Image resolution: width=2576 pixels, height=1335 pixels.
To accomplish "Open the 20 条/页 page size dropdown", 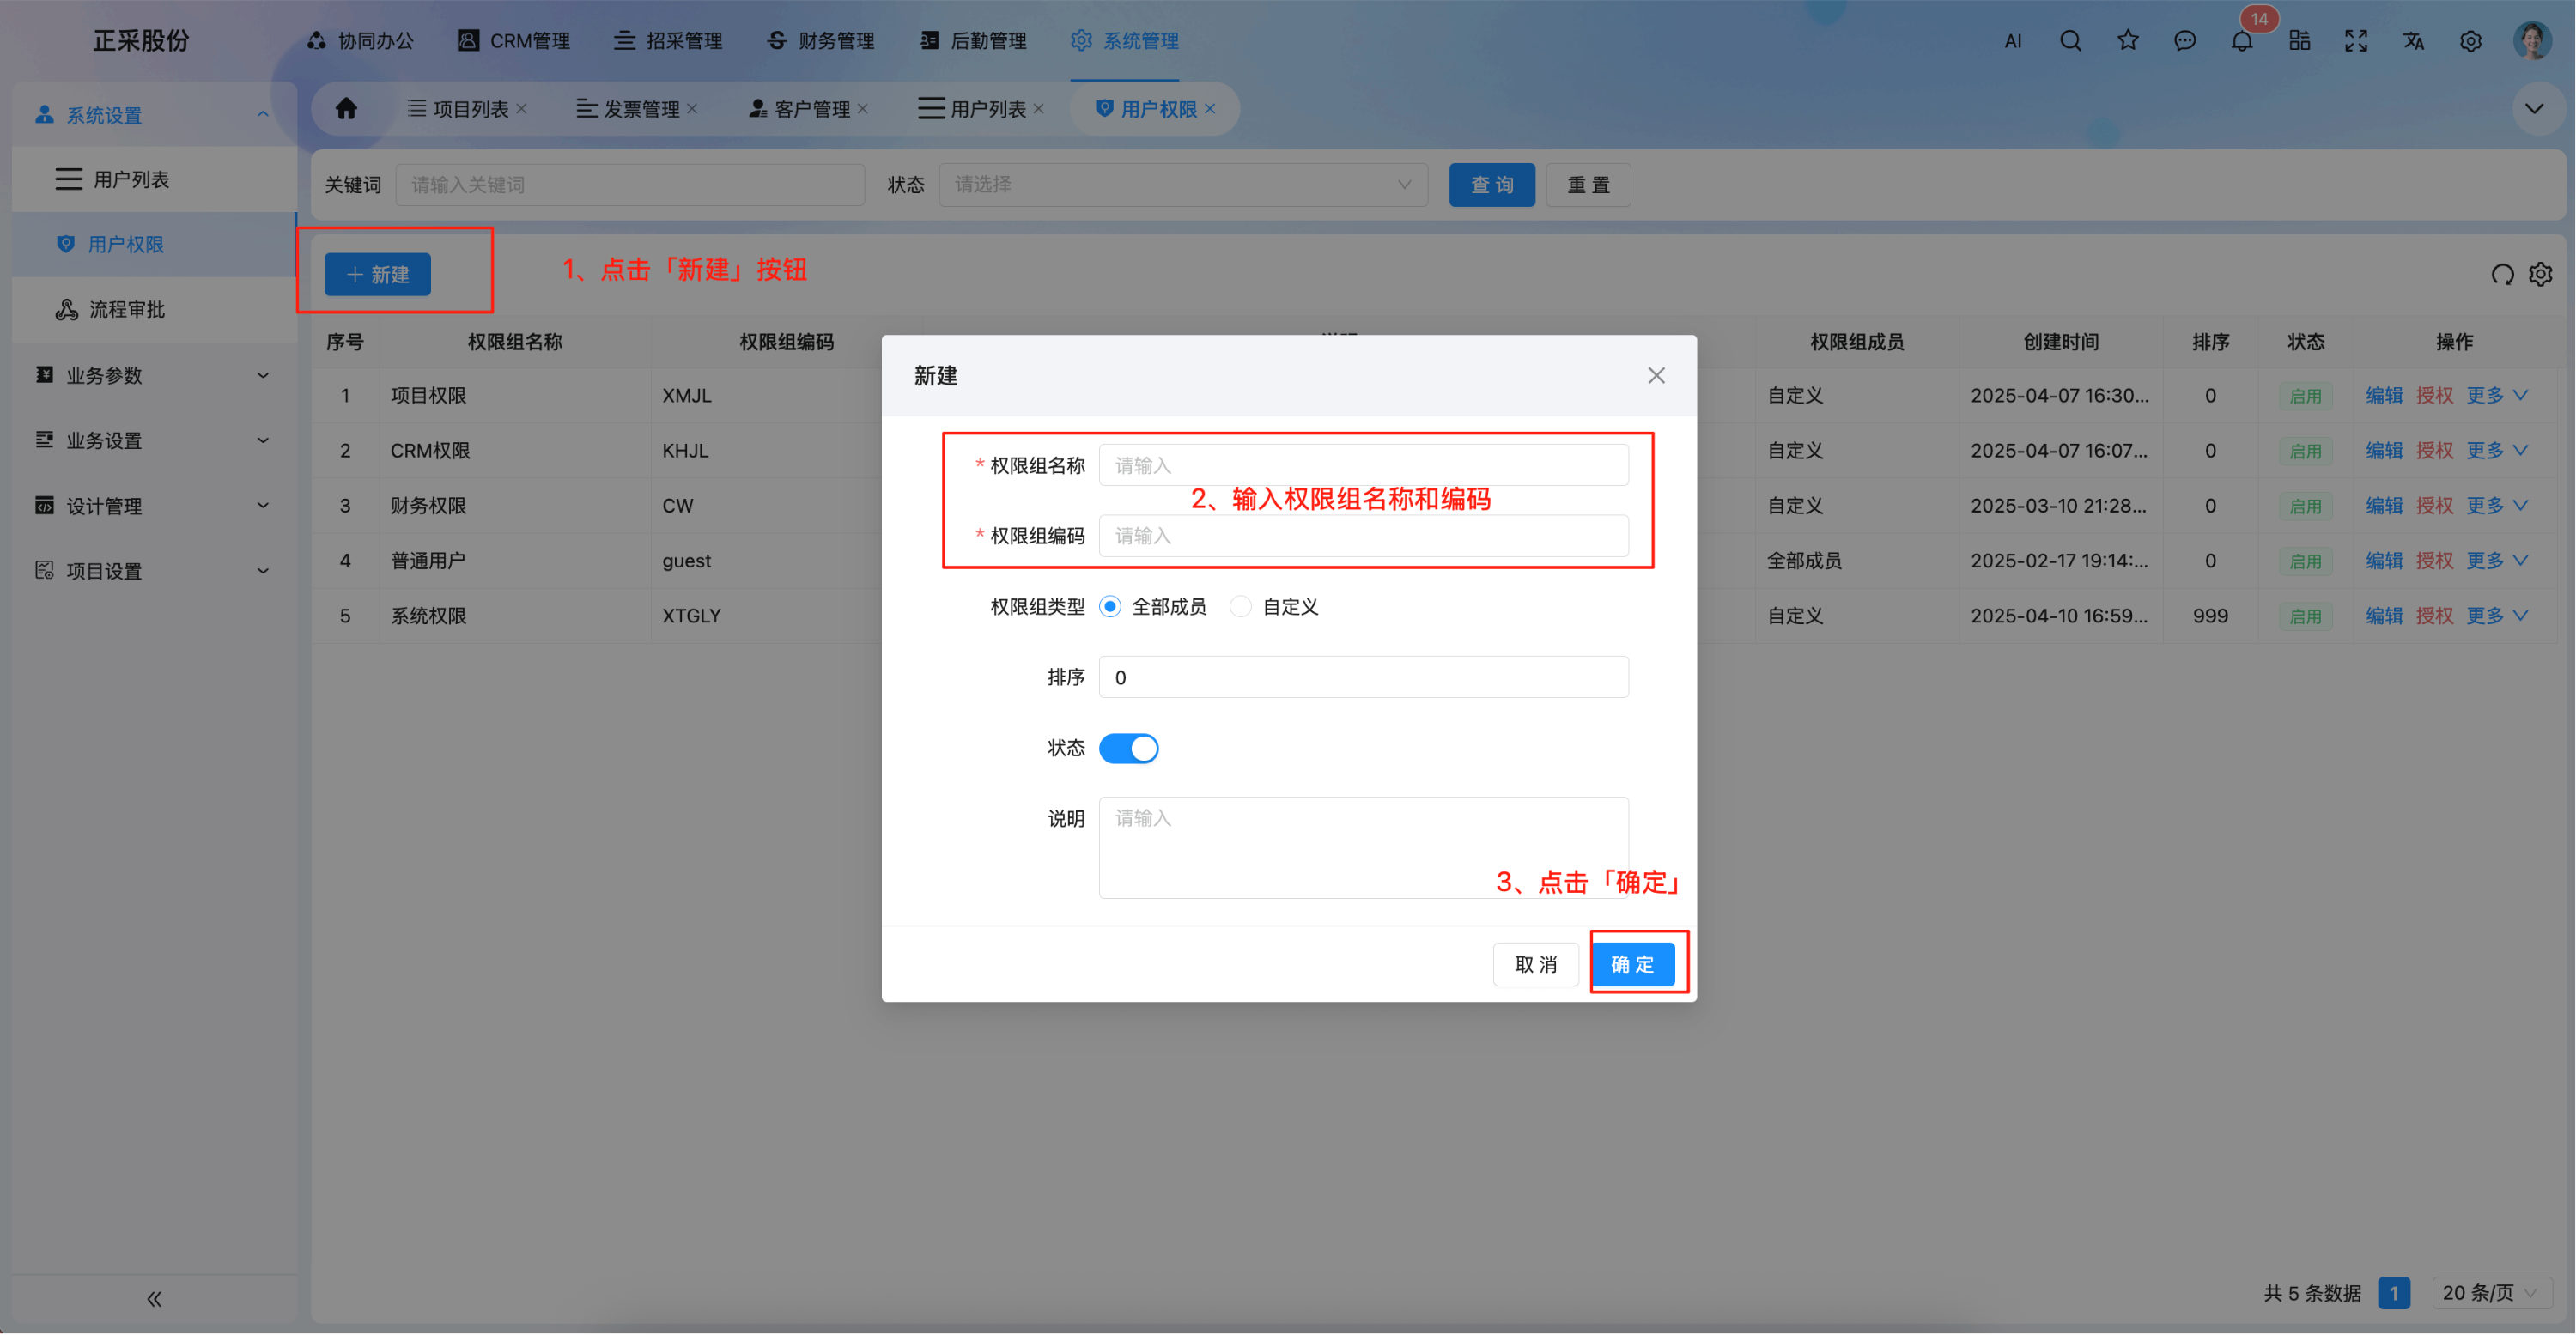I will (2488, 1292).
